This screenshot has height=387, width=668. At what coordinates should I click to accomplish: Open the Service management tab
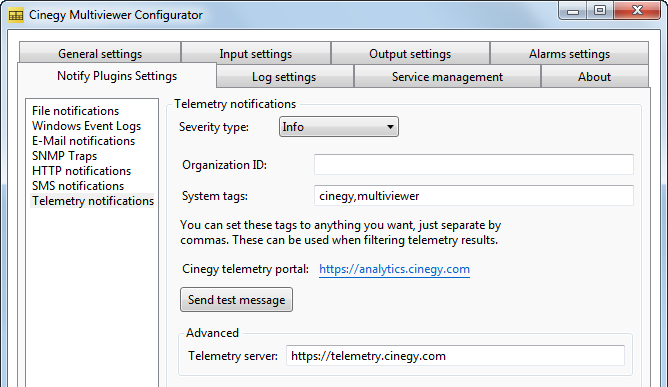(x=447, y=76)
